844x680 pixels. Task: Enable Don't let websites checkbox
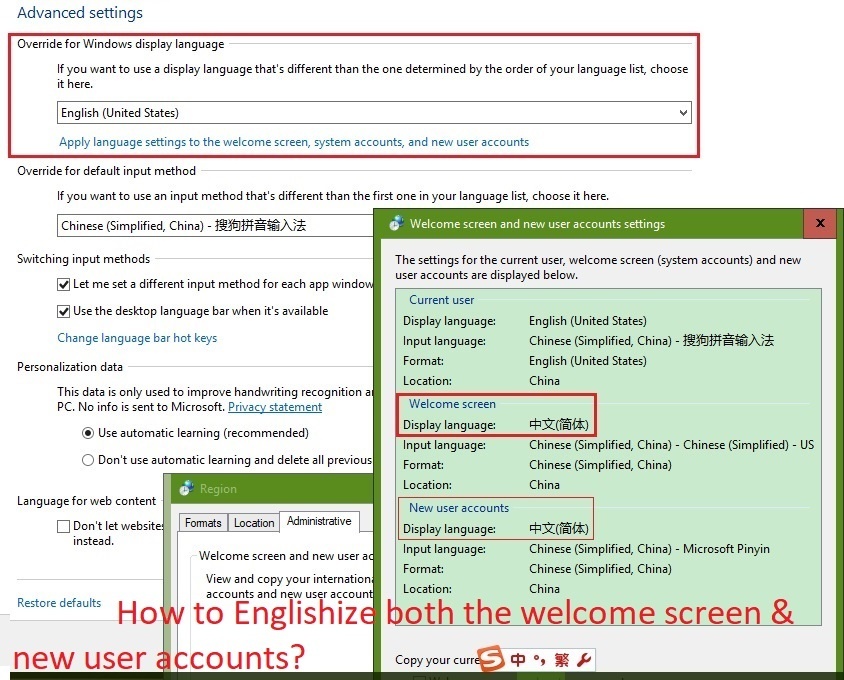click(x=64, y=526)
